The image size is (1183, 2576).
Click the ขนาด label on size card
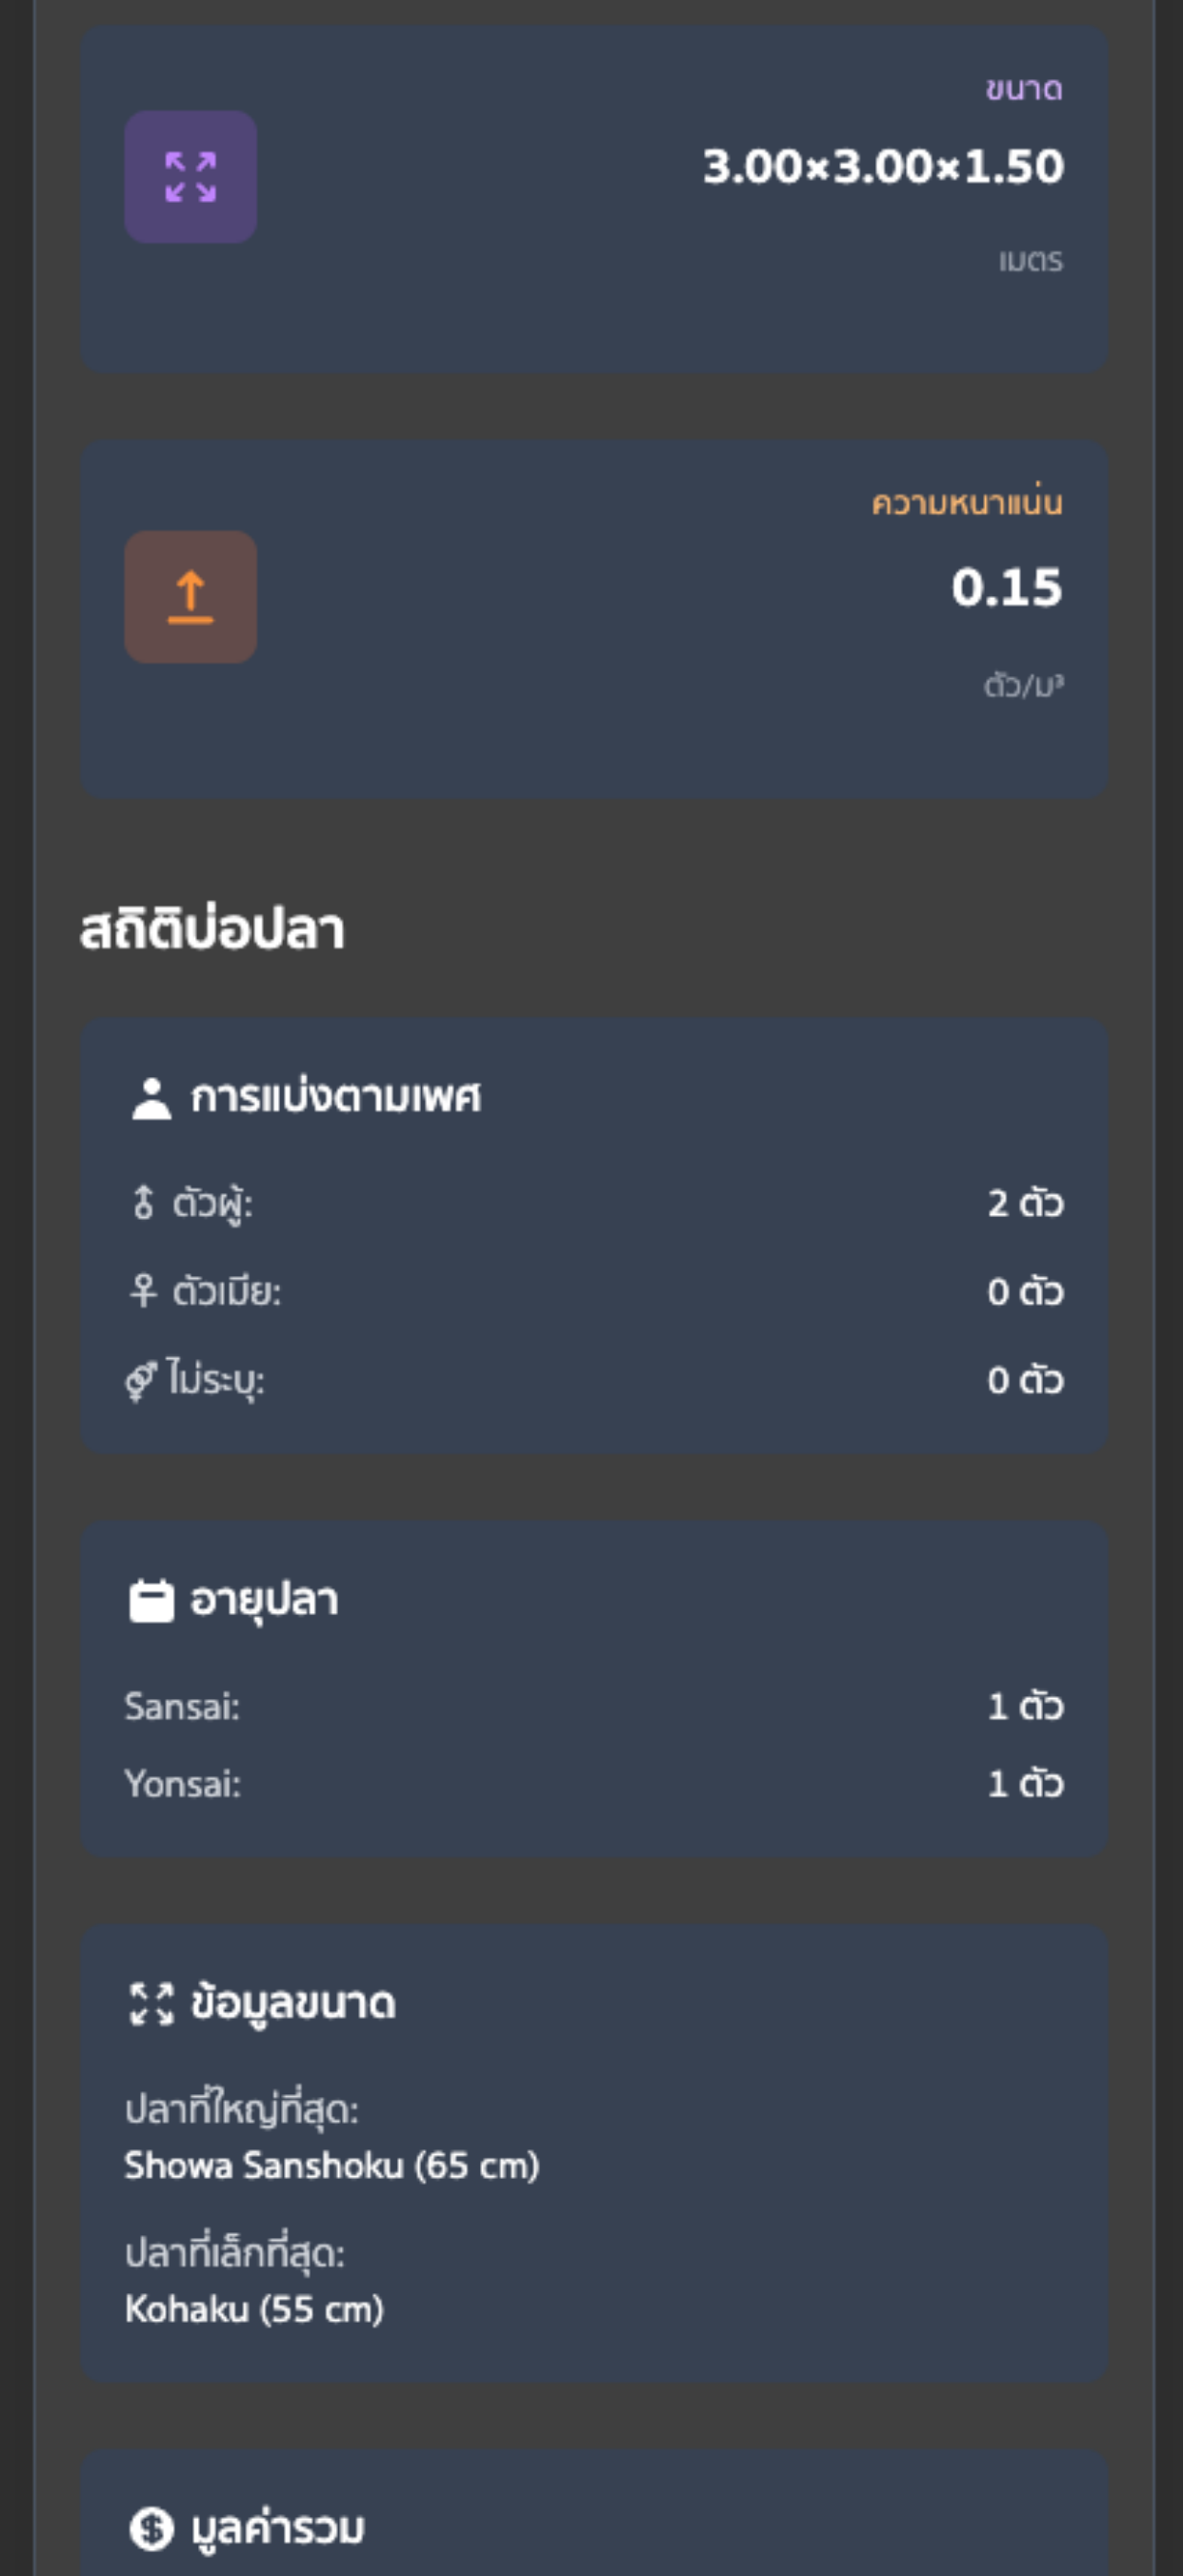pos(1023,89)
